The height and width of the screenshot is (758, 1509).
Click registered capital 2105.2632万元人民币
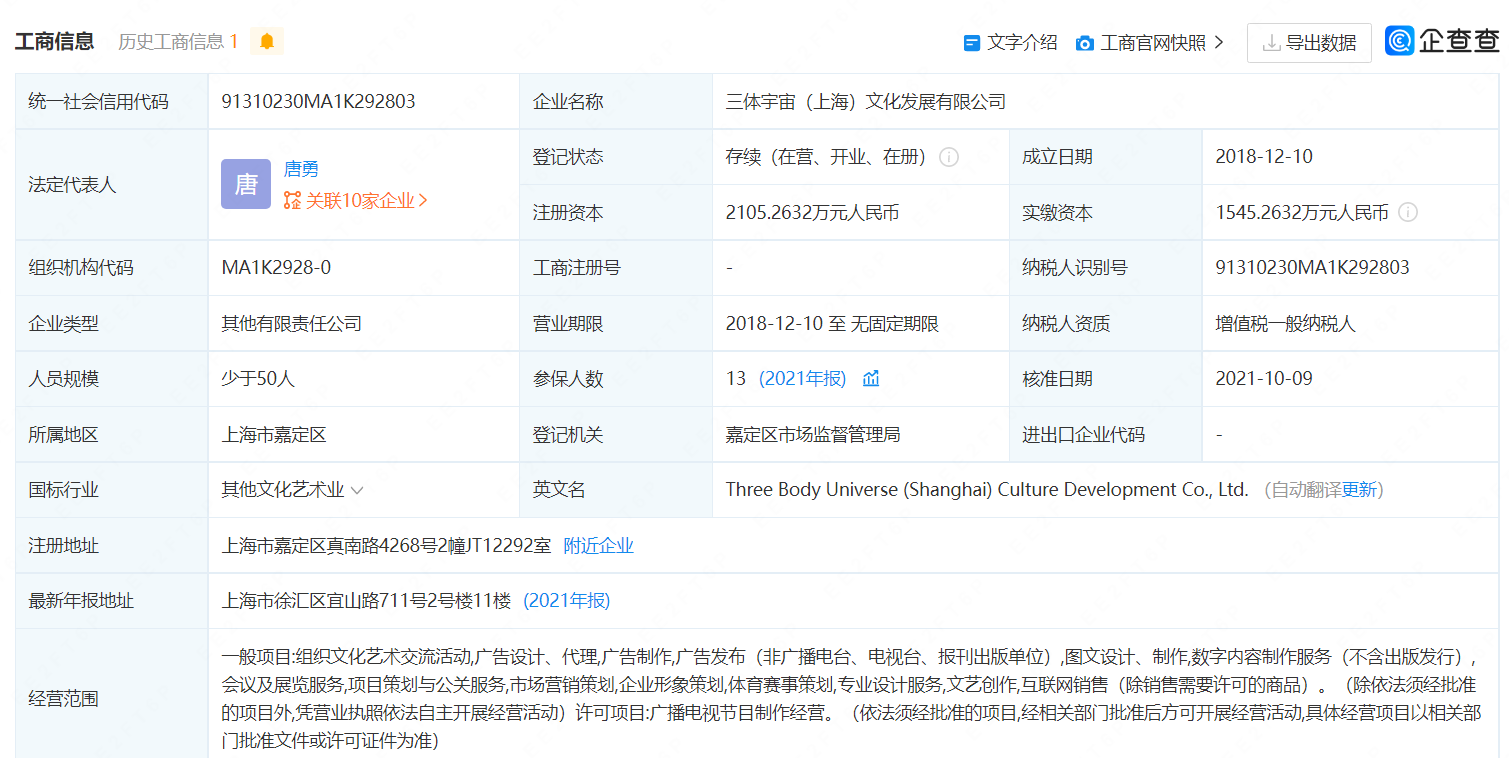click(813, 212)
